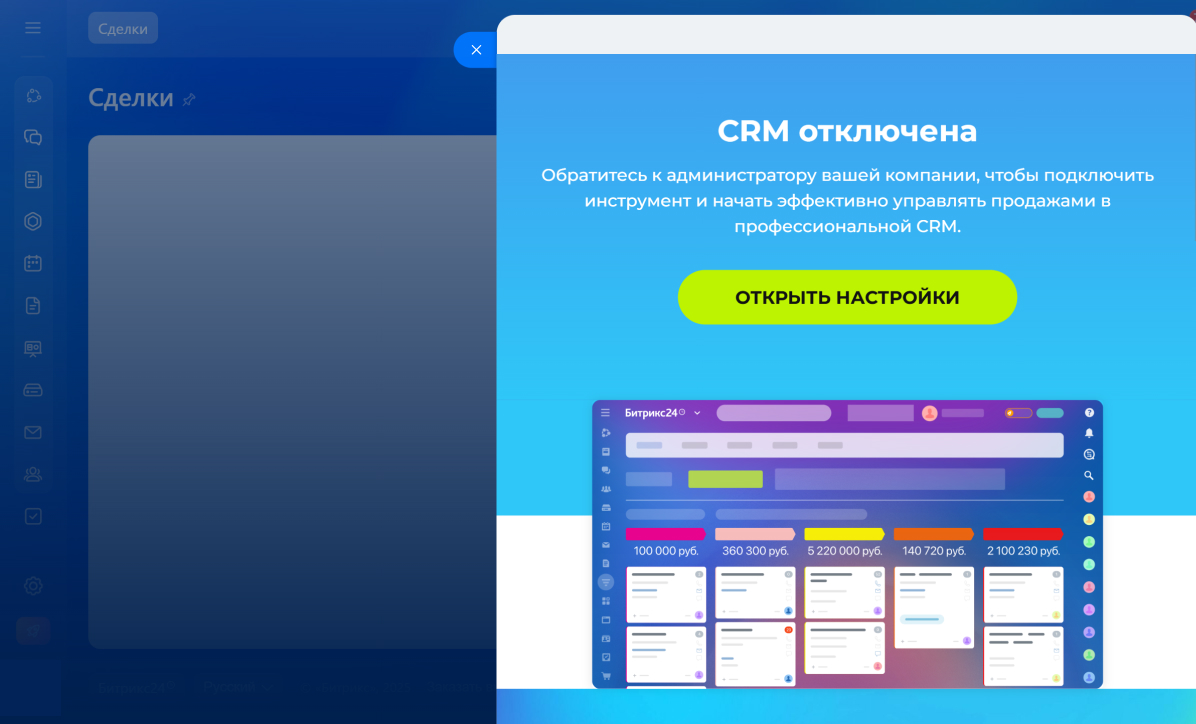Open the disk drive icon
The height and width of the screenshot is (724, 1196).
pos(33,390)
